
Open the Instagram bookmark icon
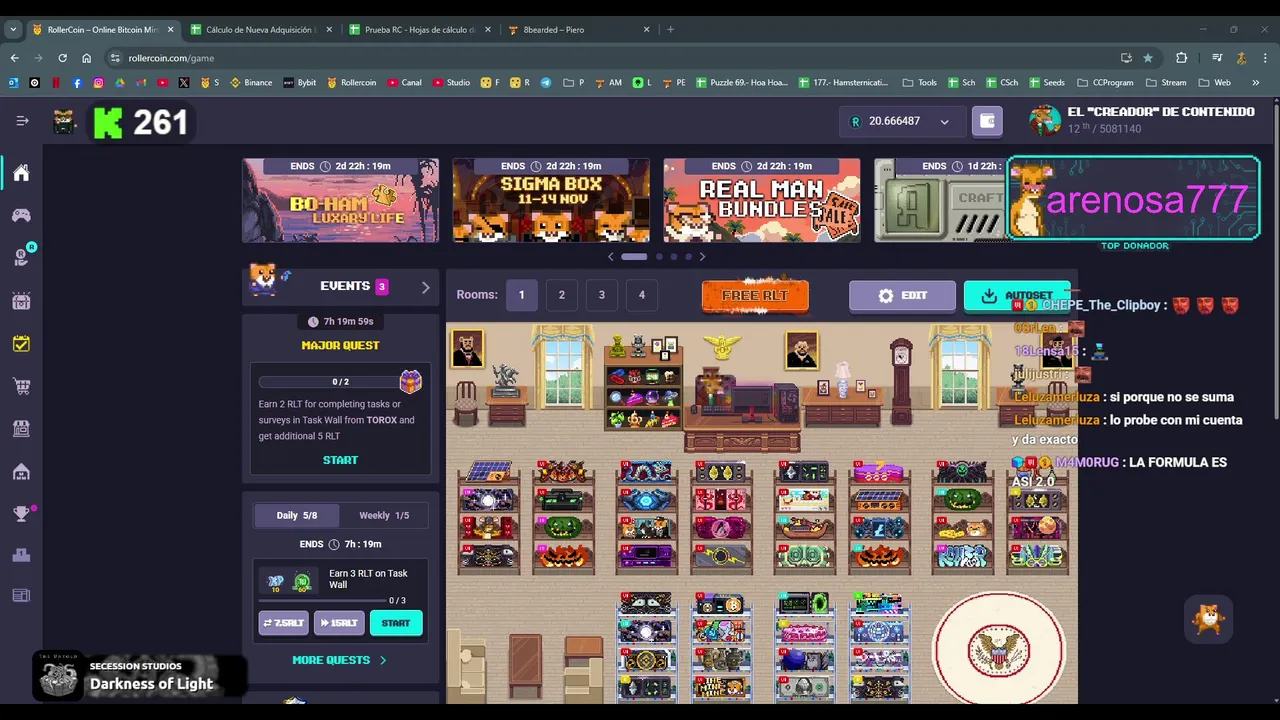[x=98, y=82]
